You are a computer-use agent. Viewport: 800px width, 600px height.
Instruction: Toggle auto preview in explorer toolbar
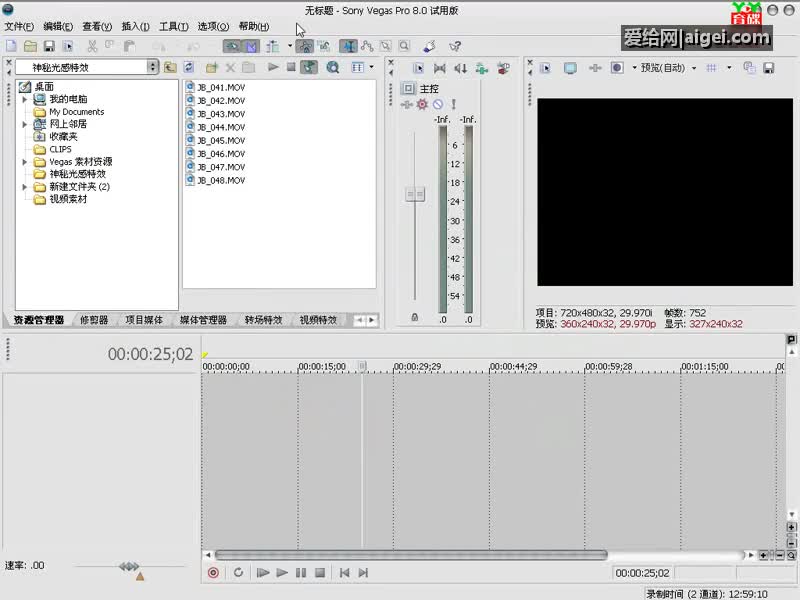tap(310, 67)
